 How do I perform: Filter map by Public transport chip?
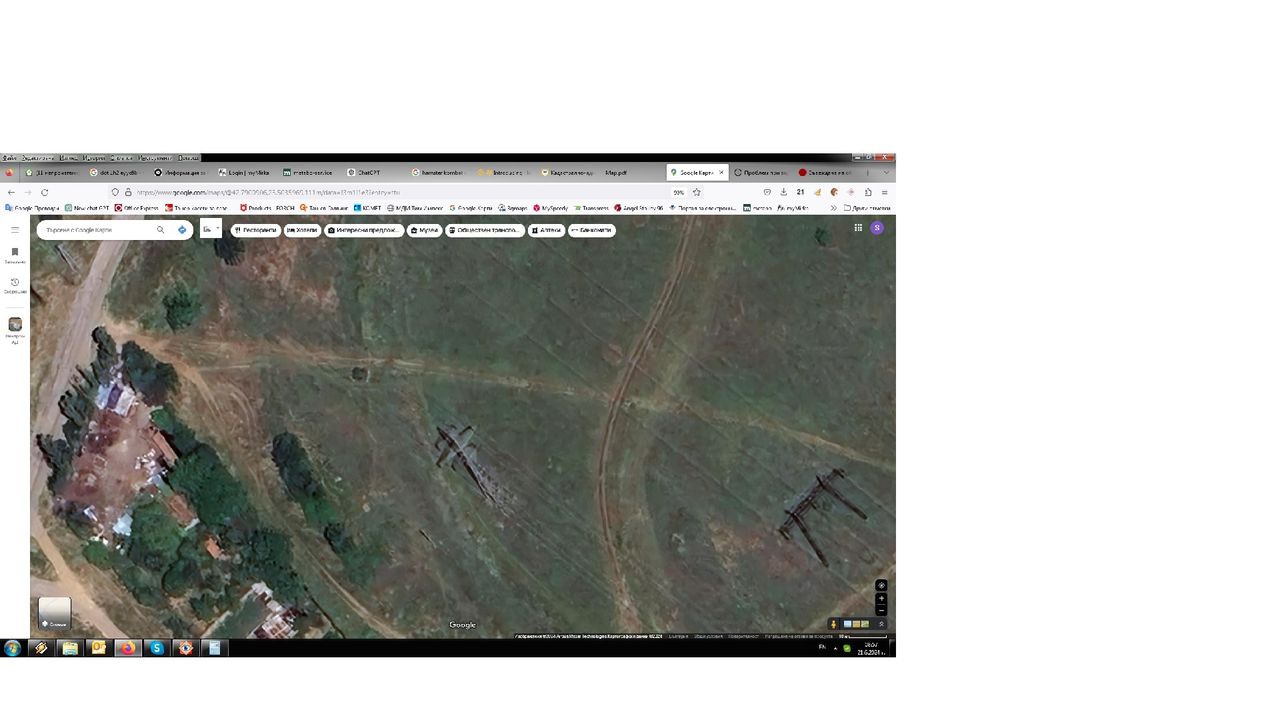pyautogui.click(x=486, y=230)
